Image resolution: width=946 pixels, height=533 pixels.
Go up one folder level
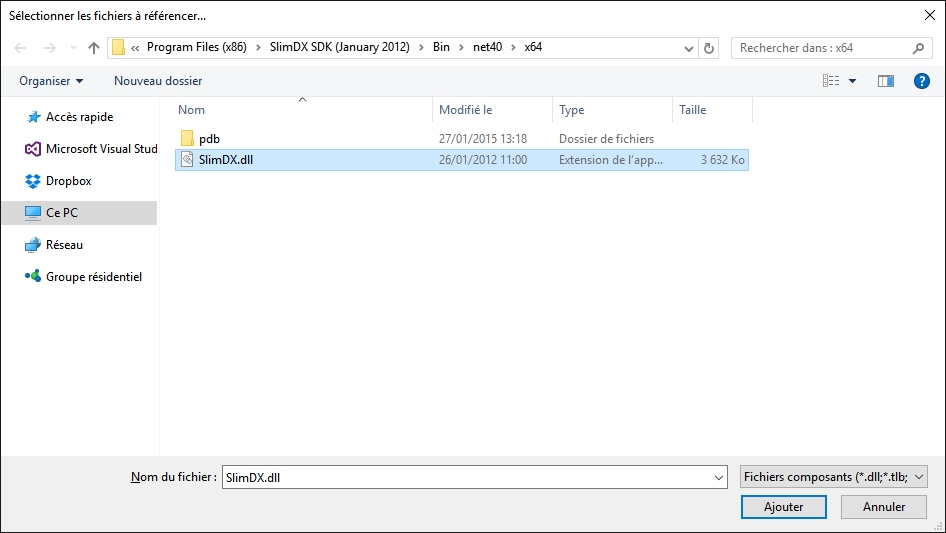[x=94, y=48]
